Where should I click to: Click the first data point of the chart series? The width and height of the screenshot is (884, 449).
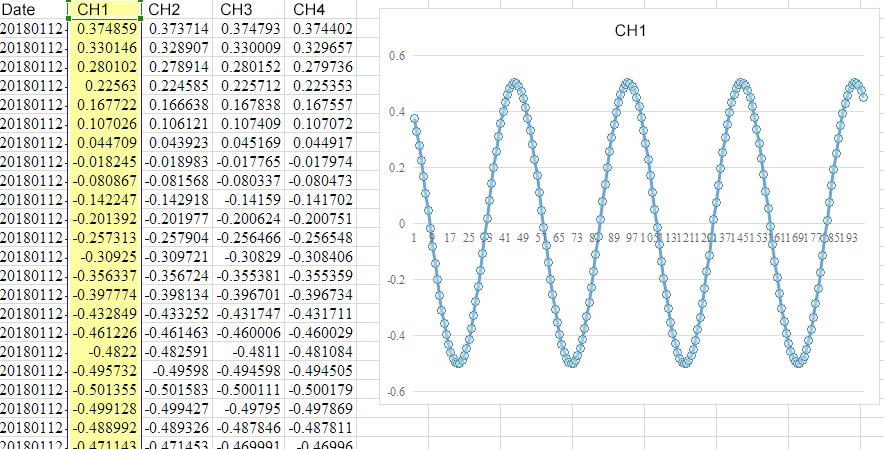coord(414,119)
